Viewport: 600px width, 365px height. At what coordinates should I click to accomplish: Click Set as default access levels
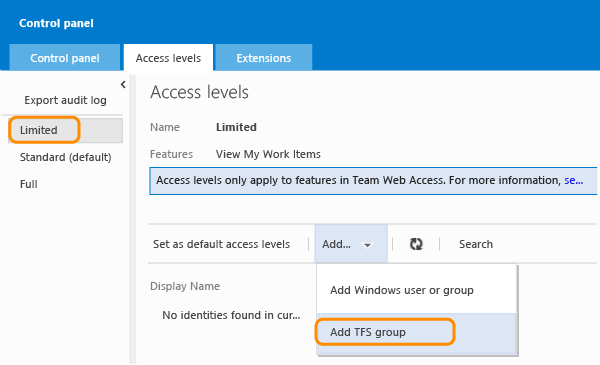point(222,244)
